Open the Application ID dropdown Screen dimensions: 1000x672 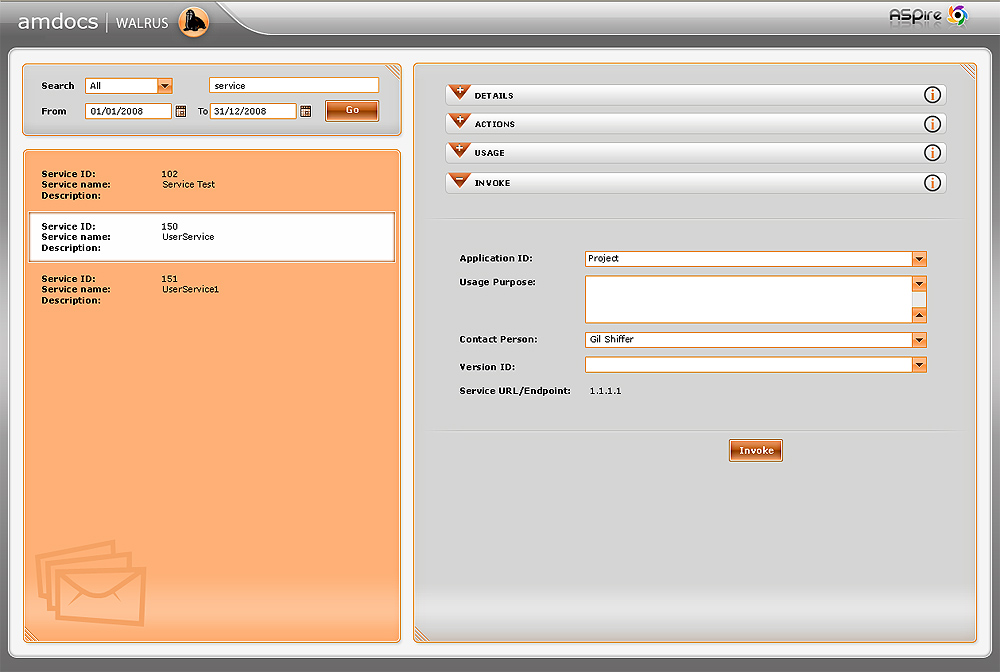[919, 259]
